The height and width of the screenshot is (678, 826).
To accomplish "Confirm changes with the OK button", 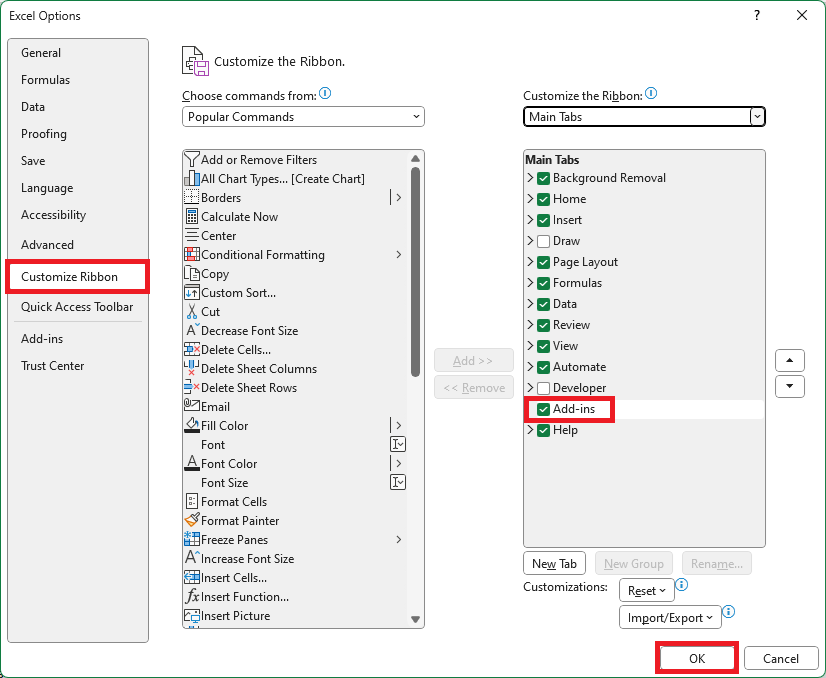I will [697, 658].
